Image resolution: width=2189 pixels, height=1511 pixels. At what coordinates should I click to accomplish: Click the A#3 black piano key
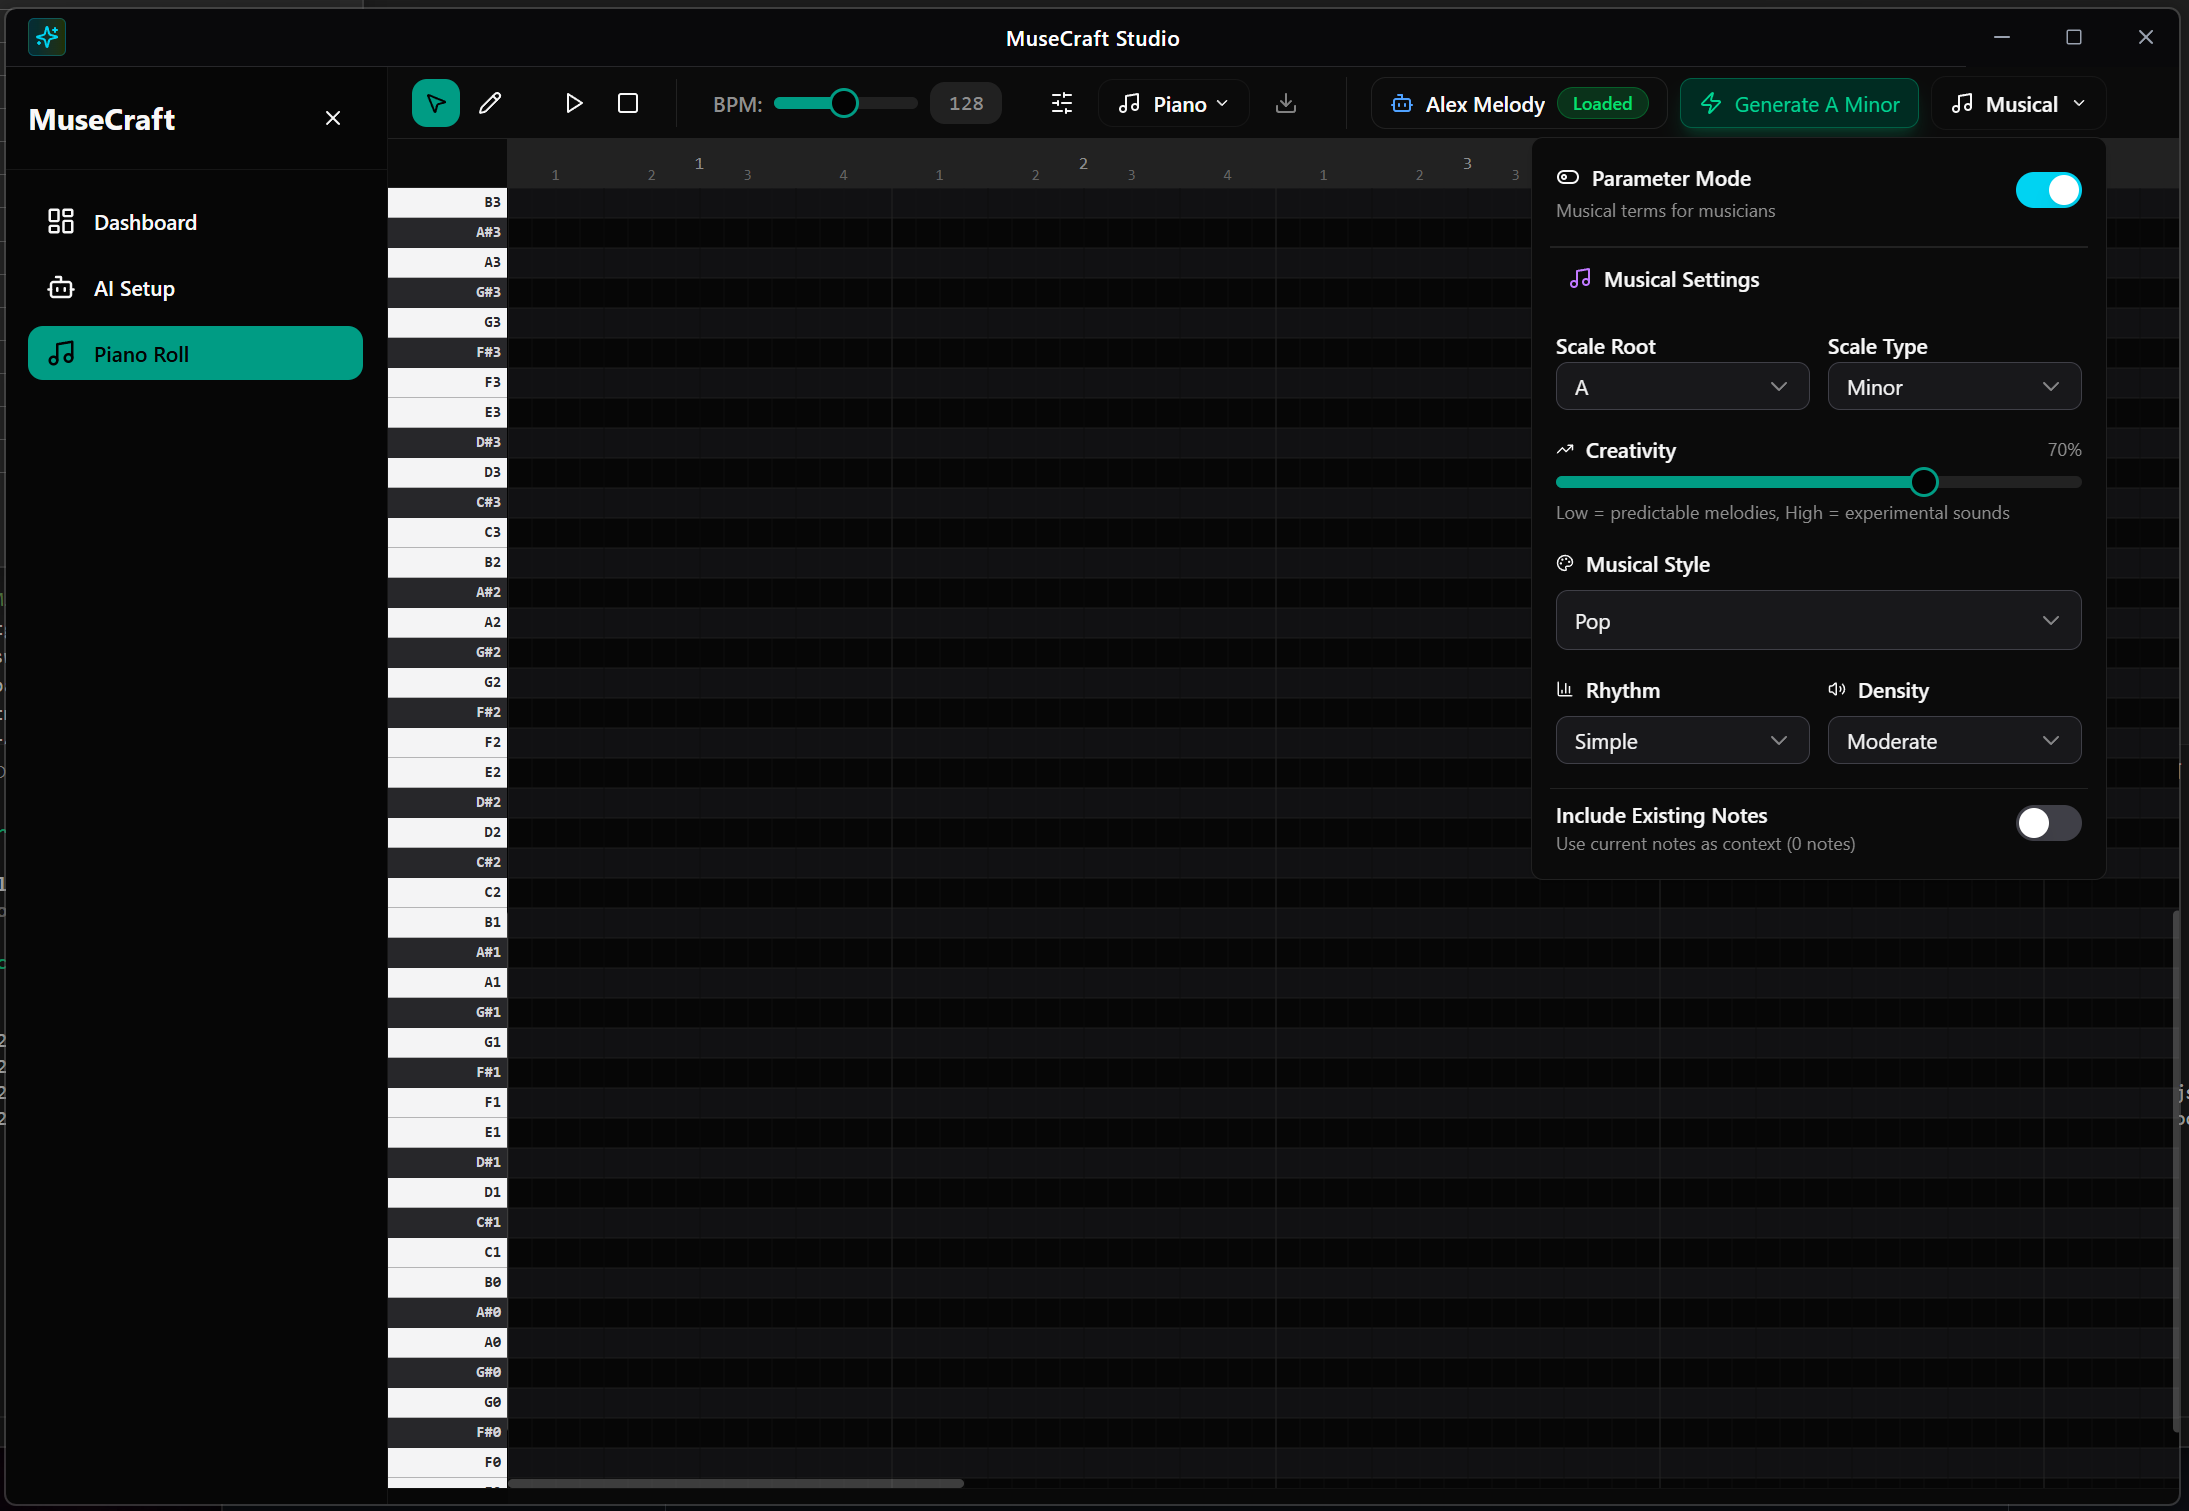[x=447, y=232]
